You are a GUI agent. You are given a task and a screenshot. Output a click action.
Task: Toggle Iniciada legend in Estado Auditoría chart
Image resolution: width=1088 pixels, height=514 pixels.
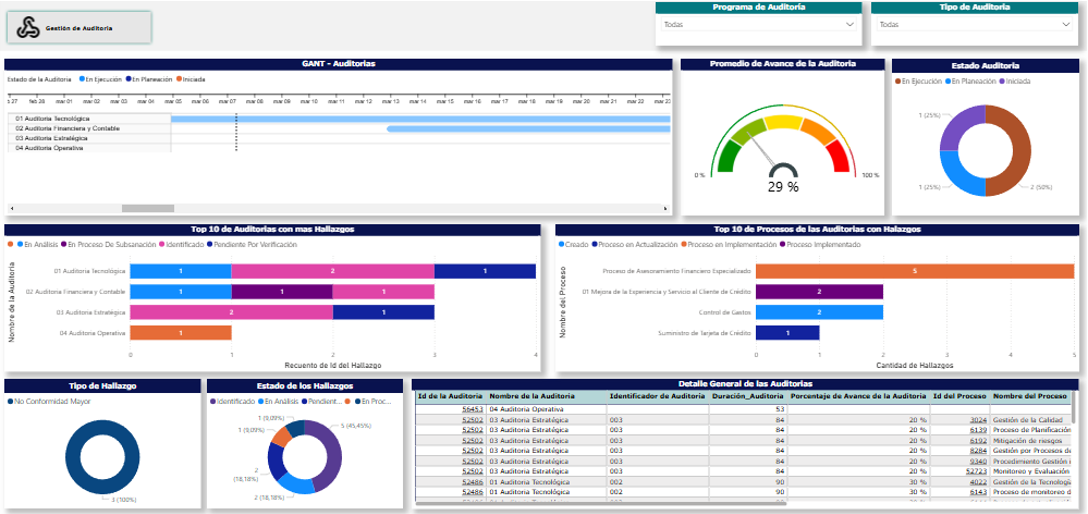(1016, 81)
